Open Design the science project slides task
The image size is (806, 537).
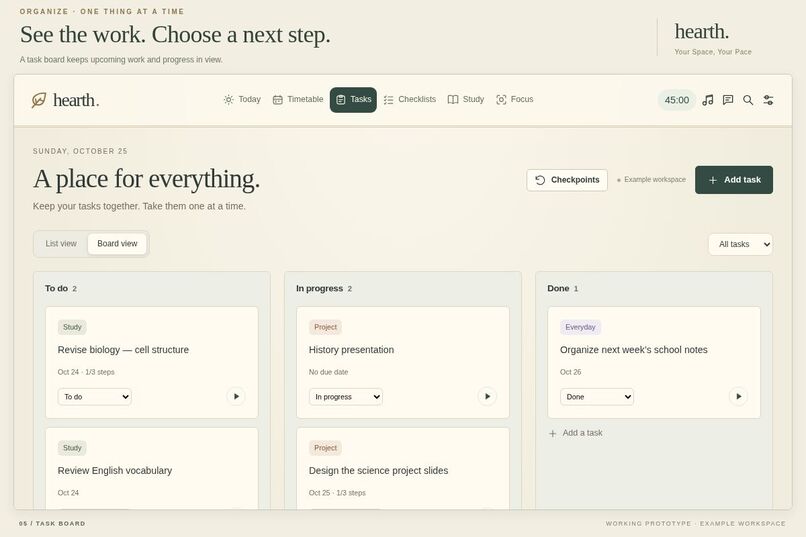coord(378,470)
